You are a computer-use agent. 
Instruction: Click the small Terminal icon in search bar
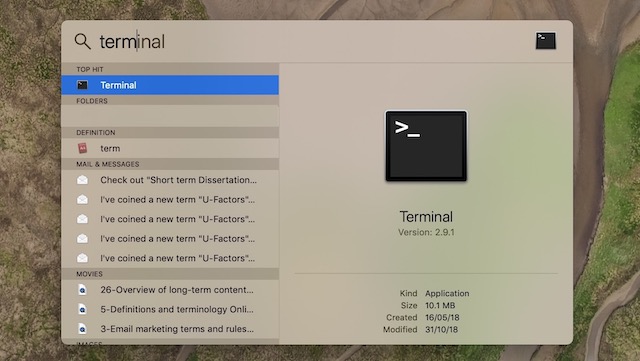[546, 41]
